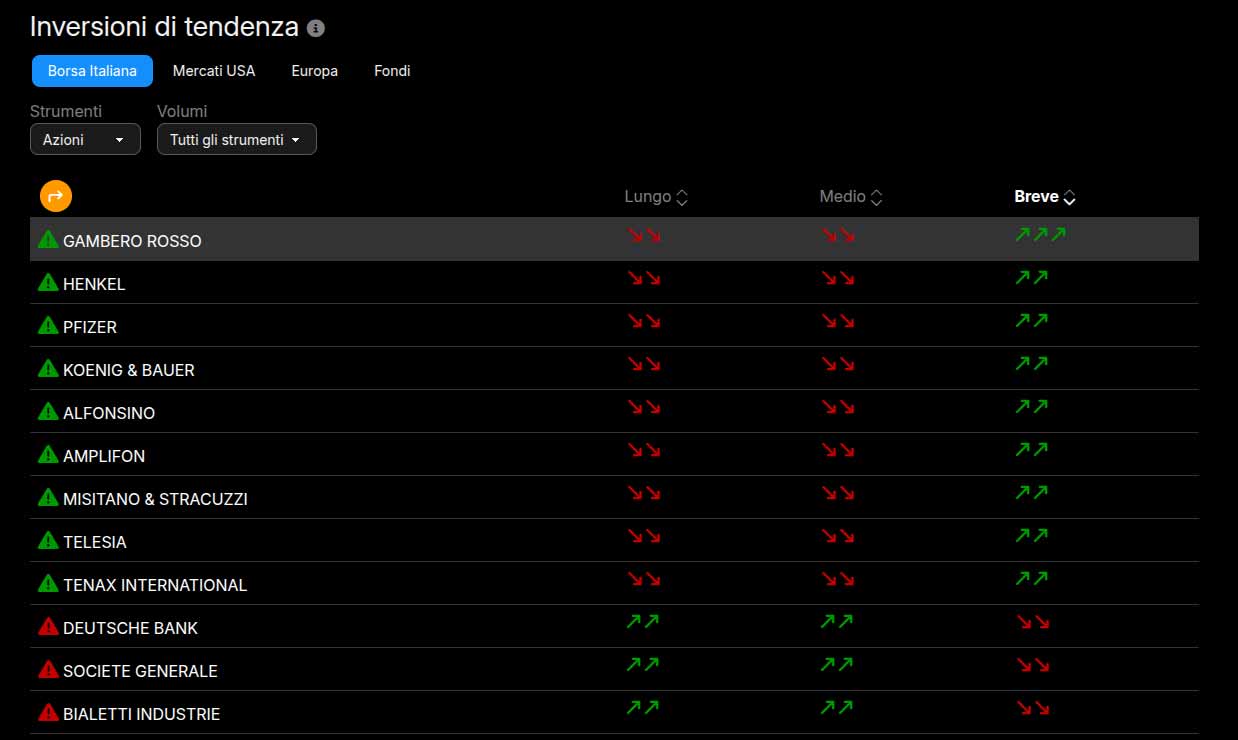Switch to the Fondi tab

[x=392, y=71]
